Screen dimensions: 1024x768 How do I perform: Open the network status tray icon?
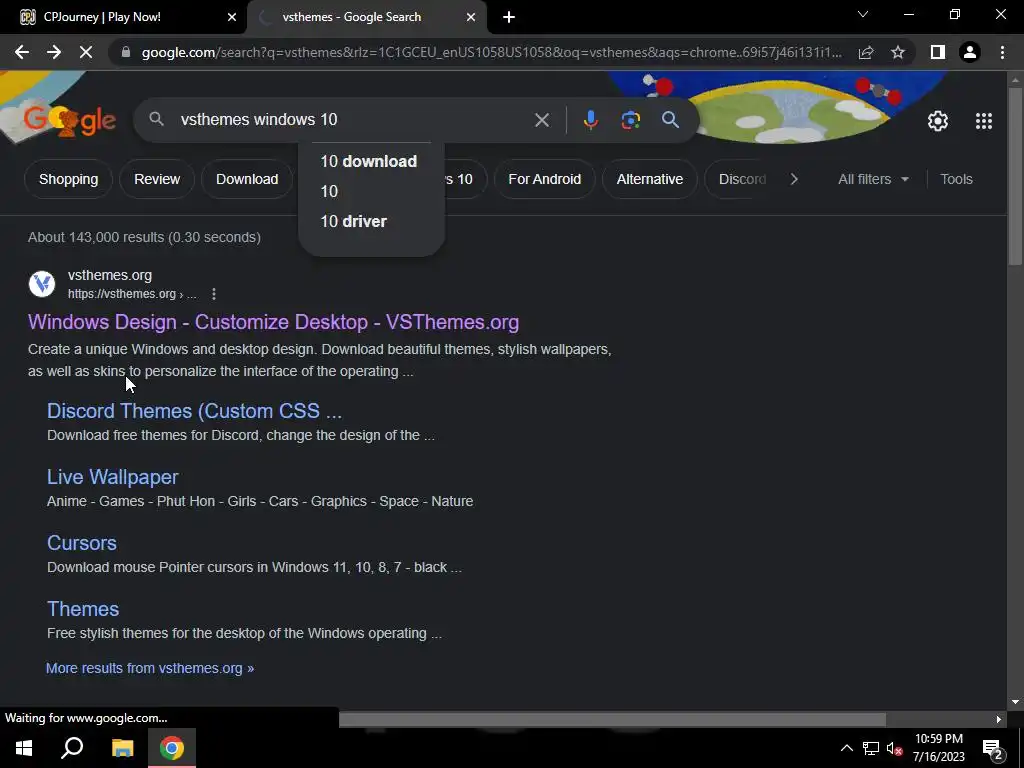(x=871, y=748)
